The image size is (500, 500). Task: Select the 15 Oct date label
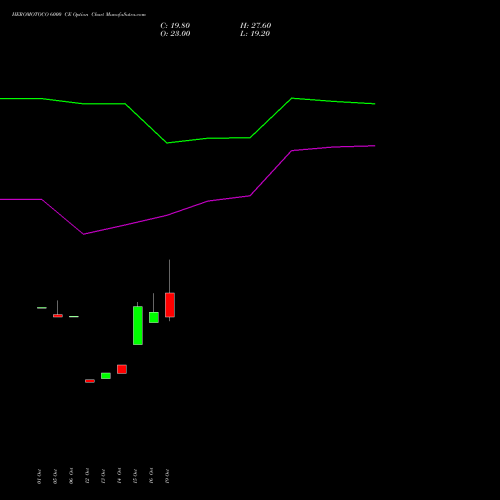coord(135,476)
